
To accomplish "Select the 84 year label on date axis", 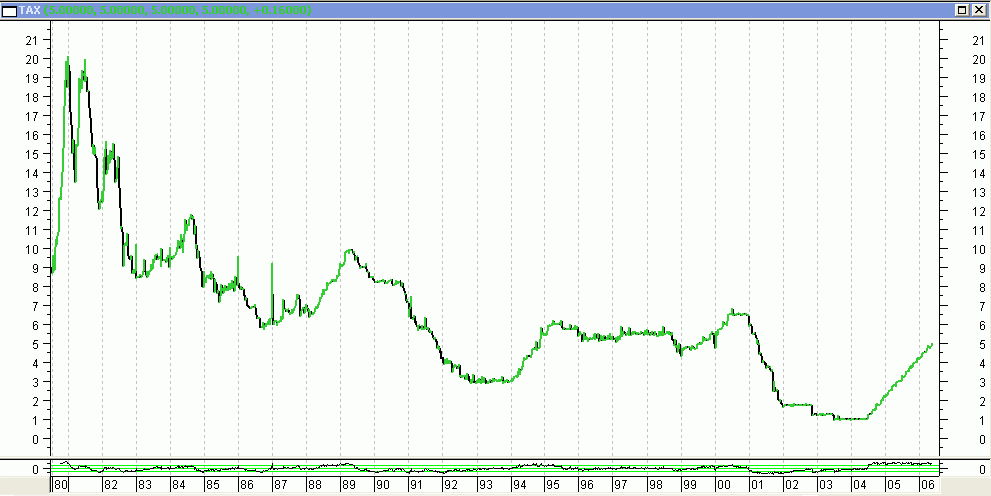I will [x=179, y=485].
